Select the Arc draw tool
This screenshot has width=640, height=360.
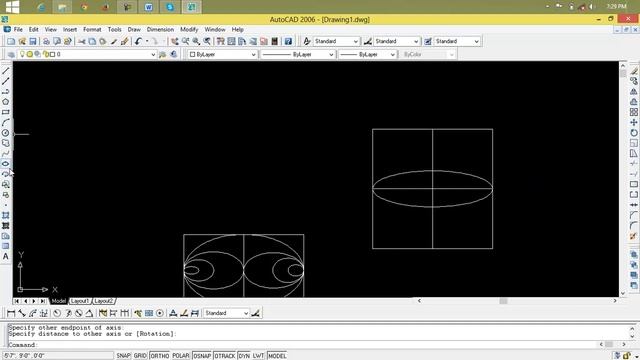[x=6, y=122]
